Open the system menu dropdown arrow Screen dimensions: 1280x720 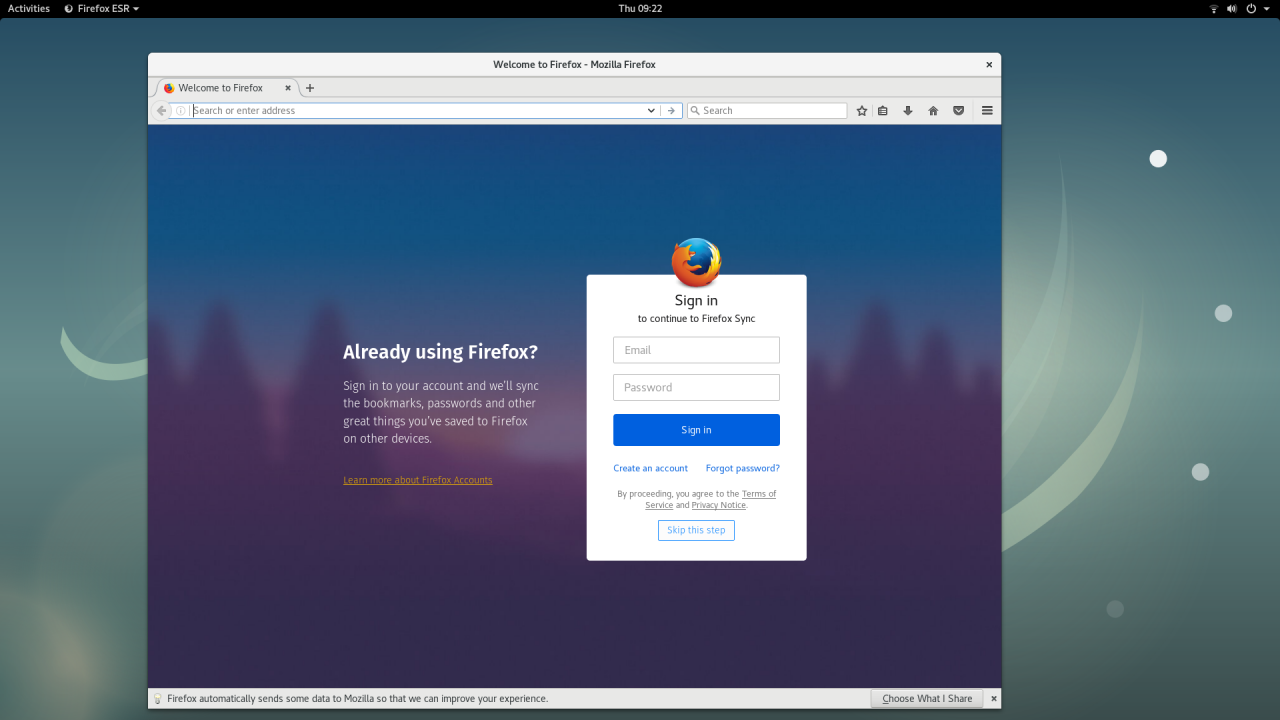click(x=1265, y=9)
